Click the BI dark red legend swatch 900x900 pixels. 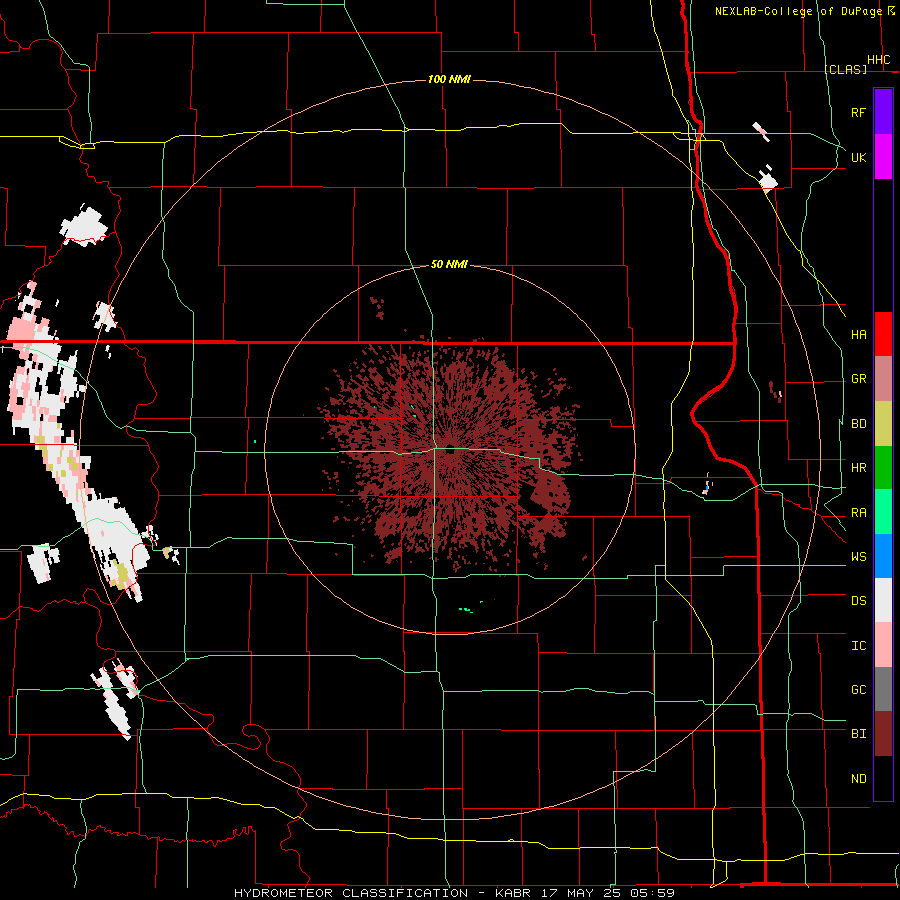pyautogui.click(x=883, y=734)
